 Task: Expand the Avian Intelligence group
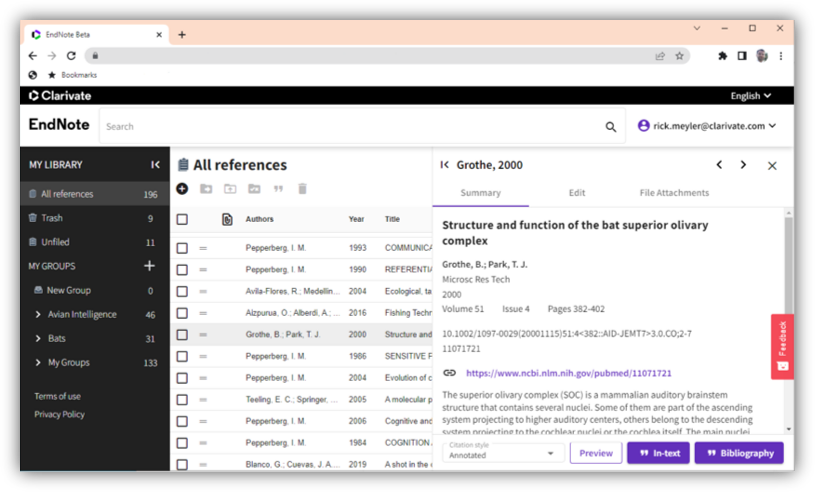coord(38,314)
